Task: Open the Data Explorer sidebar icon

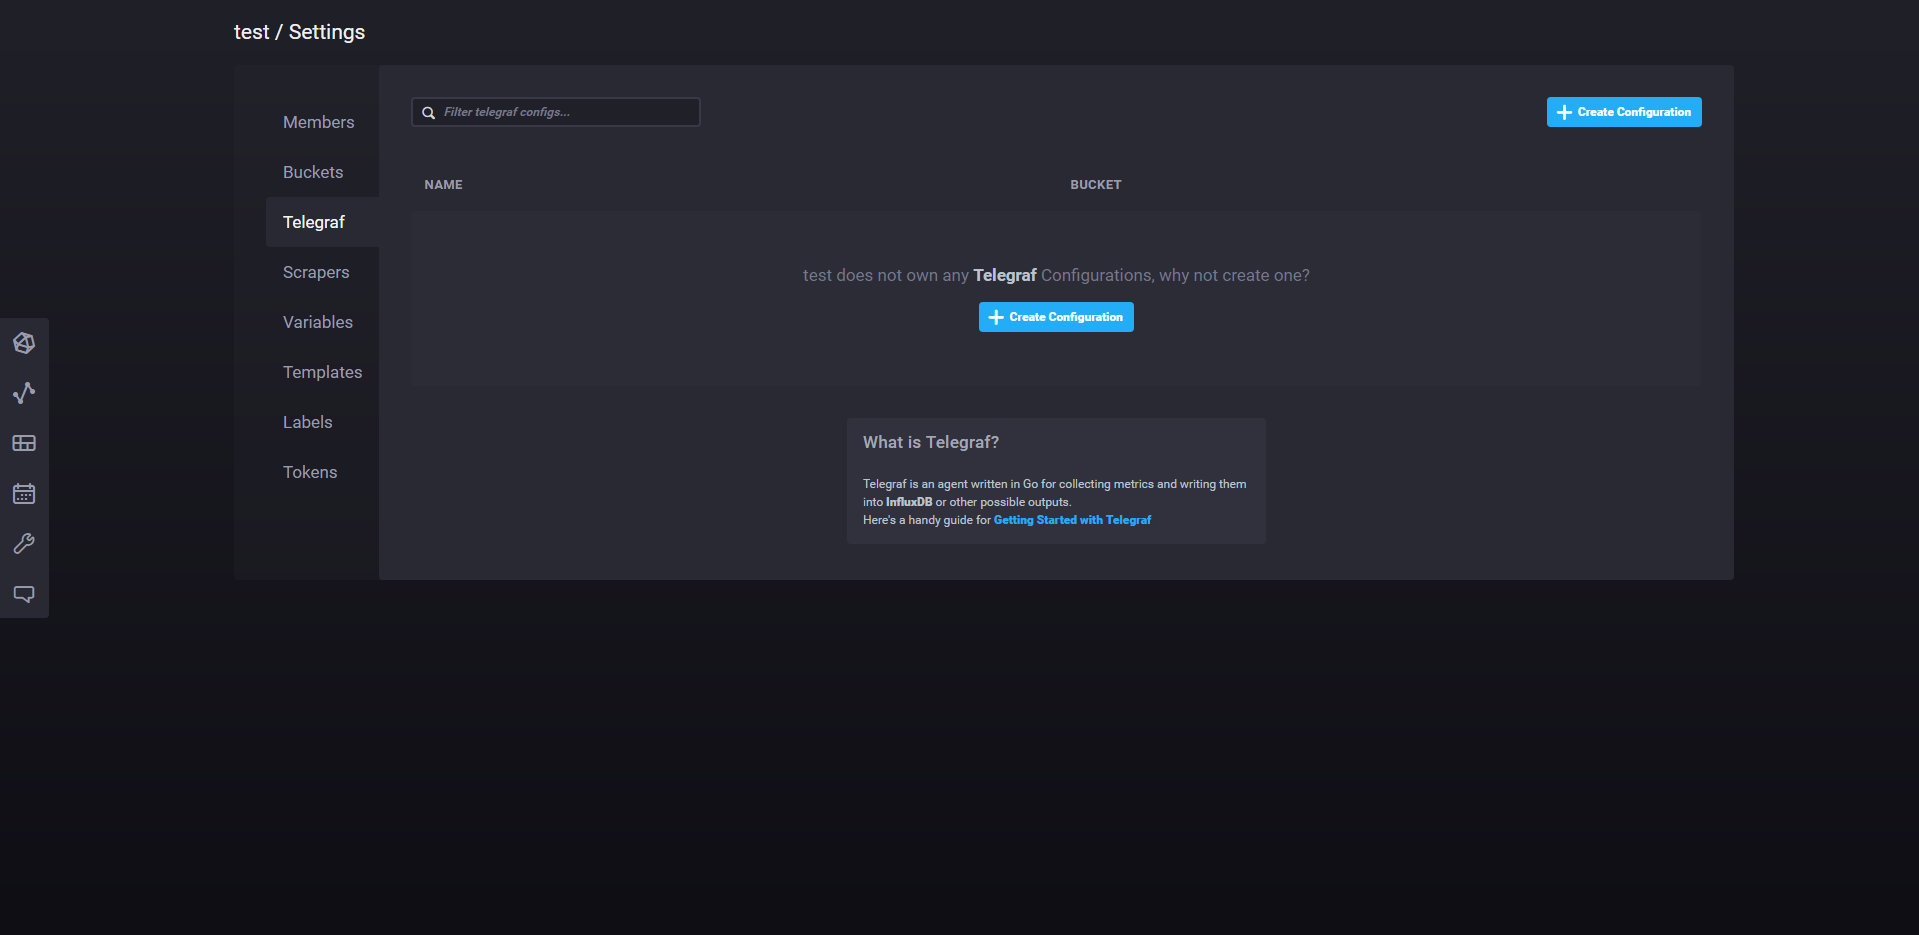Action: (24, 343)
